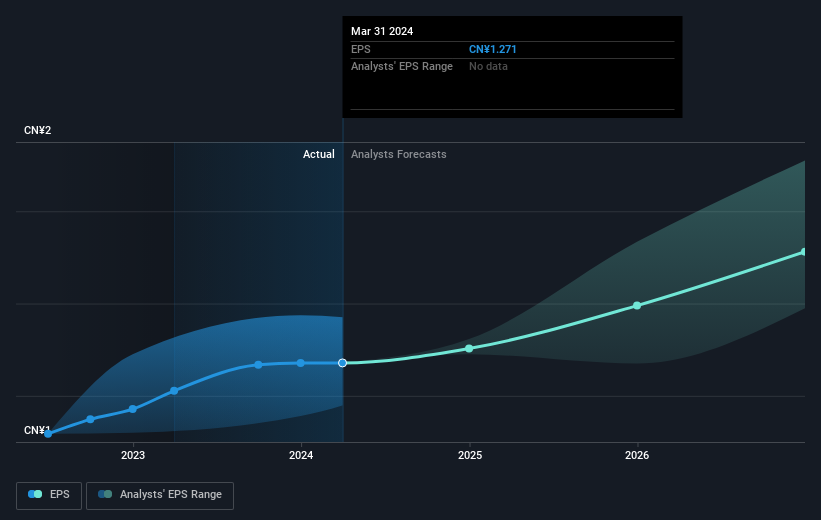Click the 2025 x-axis label
The height and width of the screenshot is (520, 821).
470,455
